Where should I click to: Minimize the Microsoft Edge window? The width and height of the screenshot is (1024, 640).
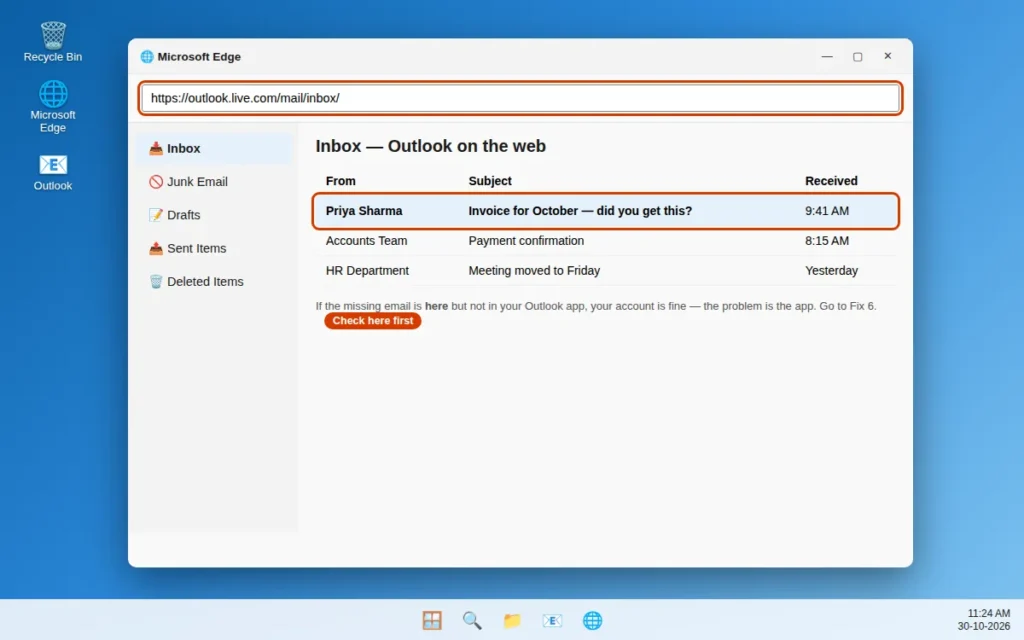tap(827, 56)
